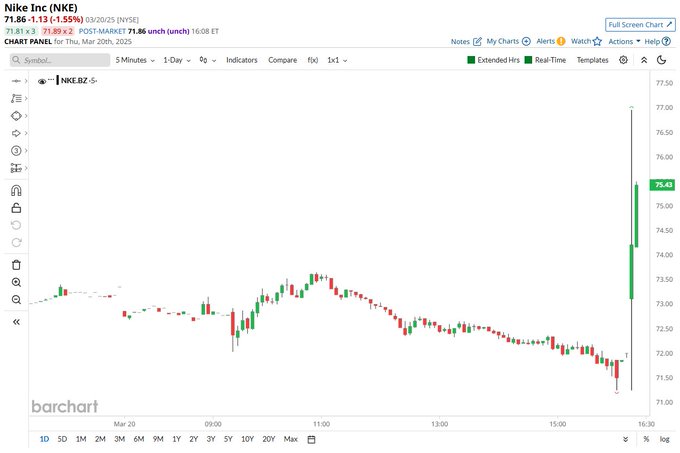Toggle the drawing lock icon
680x453 pixels.
pos(16,208)
